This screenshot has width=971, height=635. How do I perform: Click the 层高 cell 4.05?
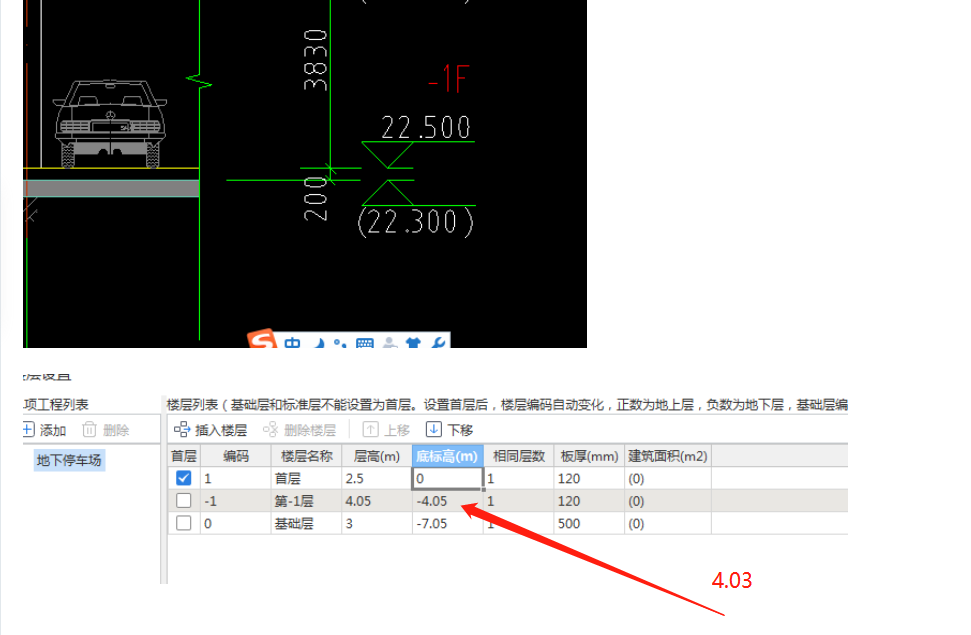tap(377, 501)
